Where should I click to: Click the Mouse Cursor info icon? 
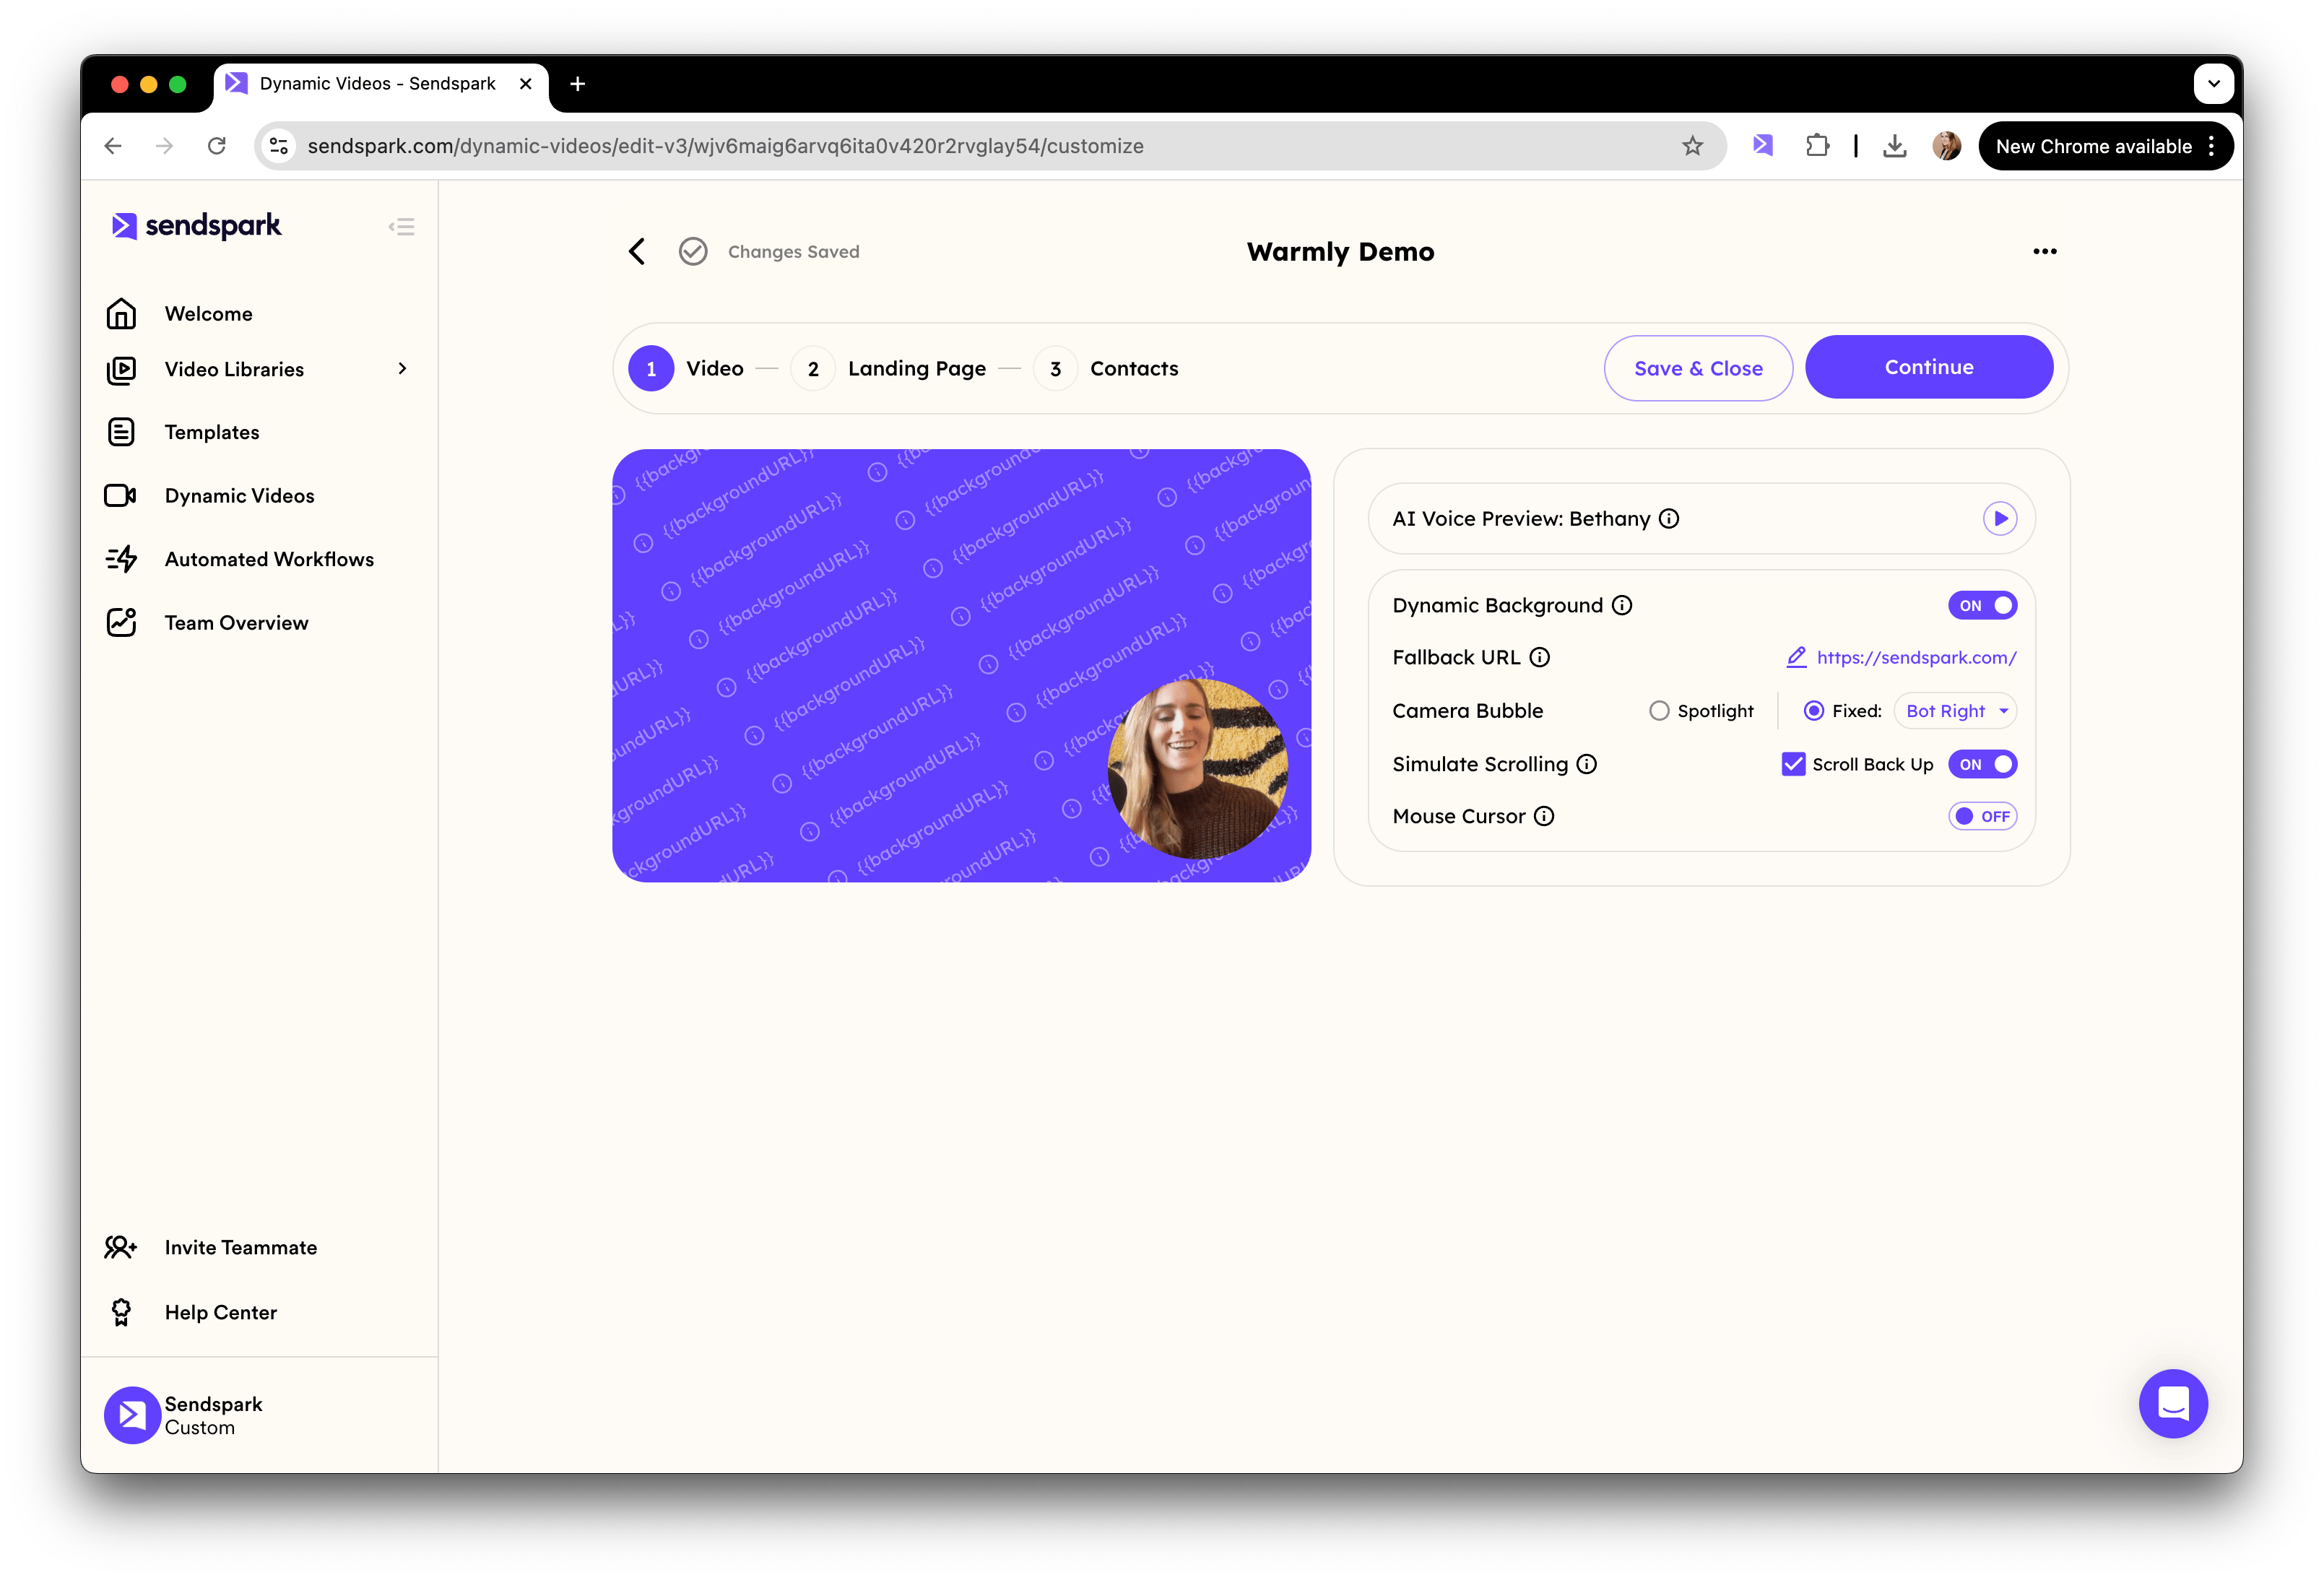tap(1543, 816)
